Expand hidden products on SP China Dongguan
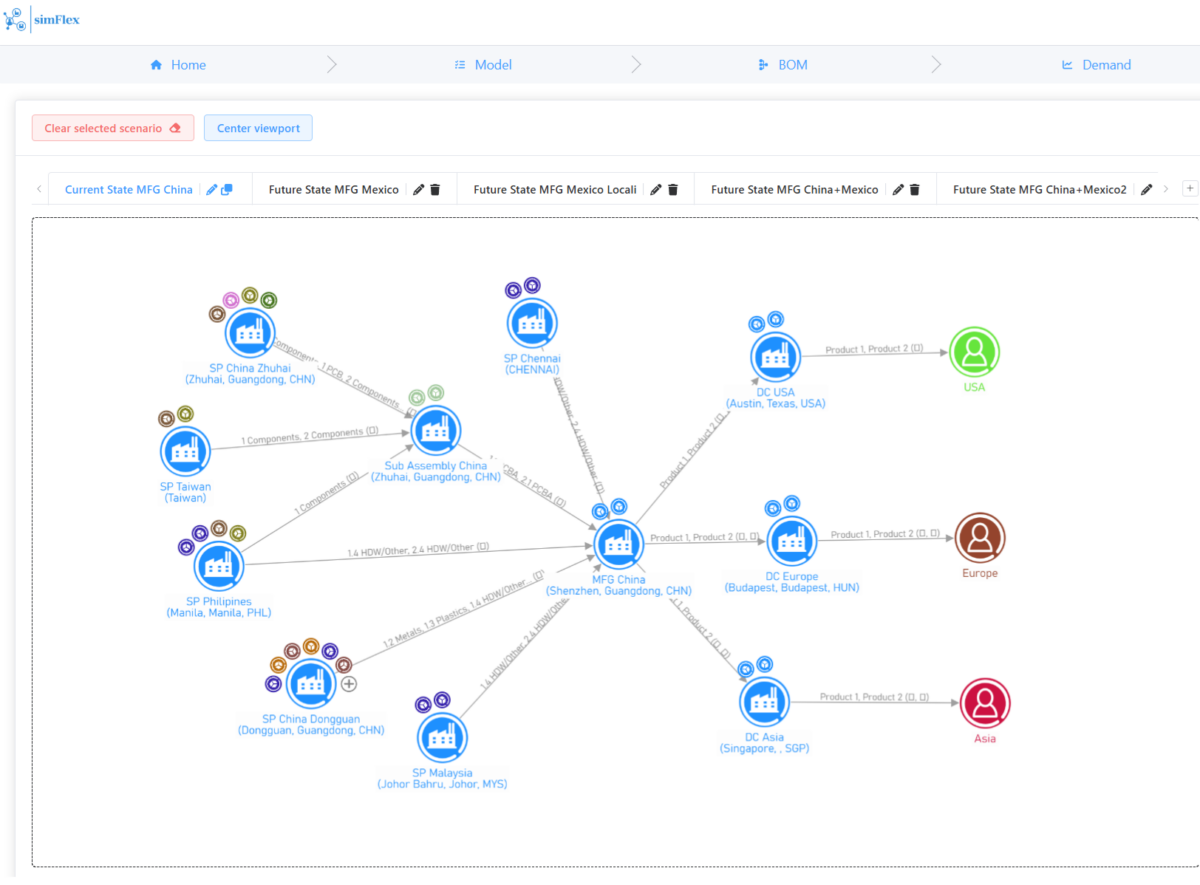 347,684
